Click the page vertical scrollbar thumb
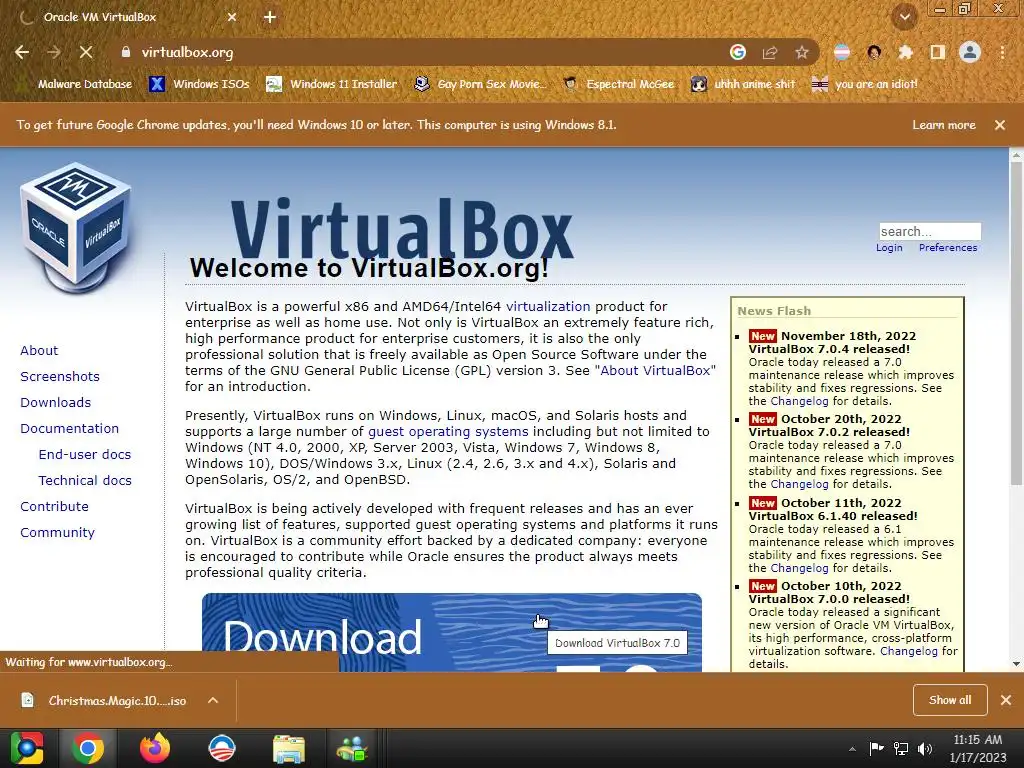Screen dimensions: 1024x768 (1016, 324)
